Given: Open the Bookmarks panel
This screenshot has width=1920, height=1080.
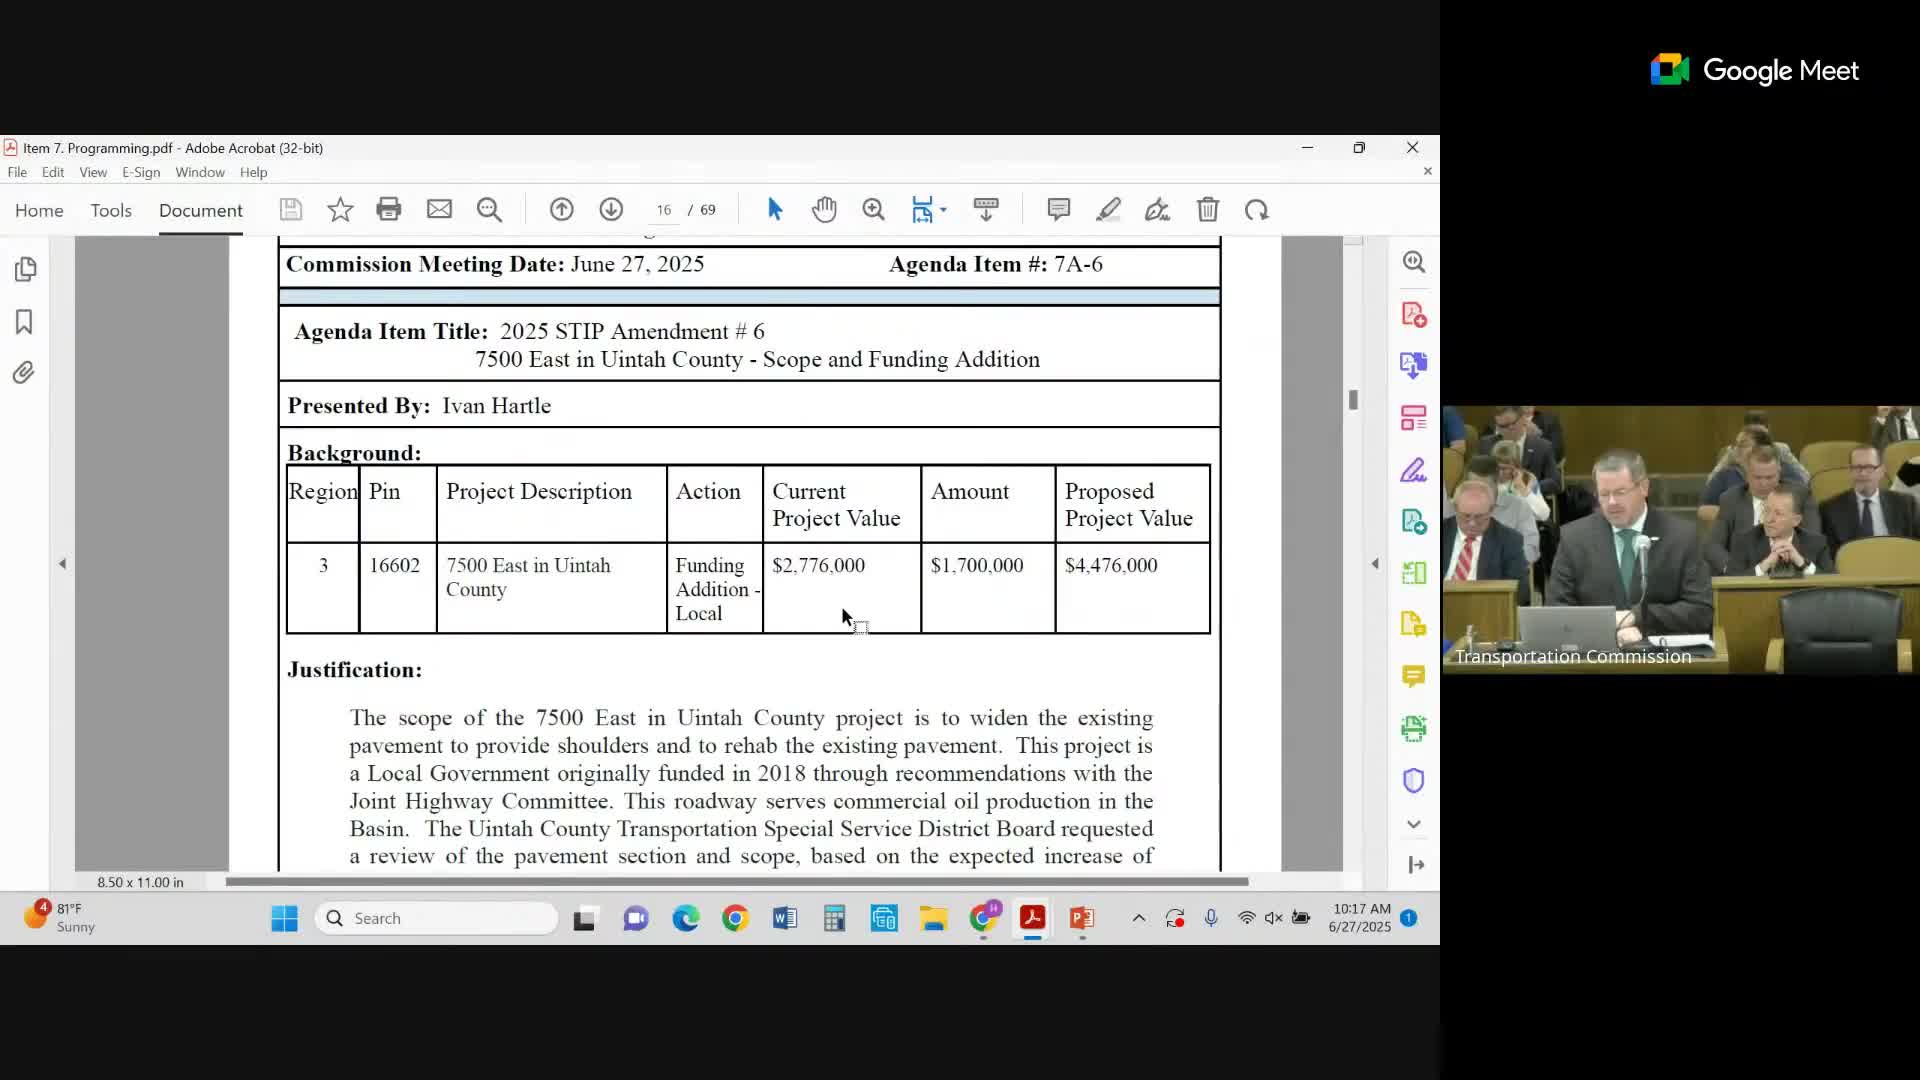Looking at the screenshot, I should pyautogui.click(x=24, y=321).
